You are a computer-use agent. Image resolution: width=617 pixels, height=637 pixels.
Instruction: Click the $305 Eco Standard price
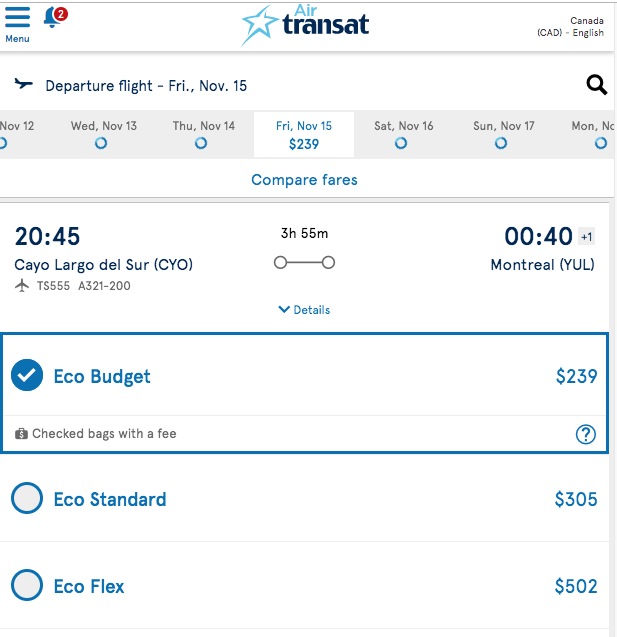[576, 499]
